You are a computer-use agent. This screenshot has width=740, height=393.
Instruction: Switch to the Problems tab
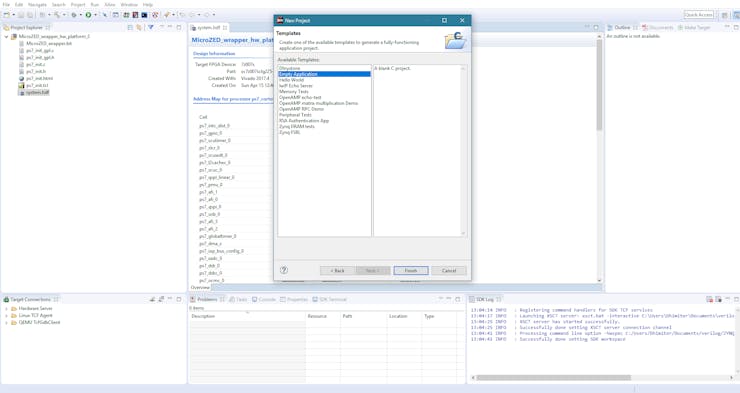pyautogui.click(x=207, y=300)
